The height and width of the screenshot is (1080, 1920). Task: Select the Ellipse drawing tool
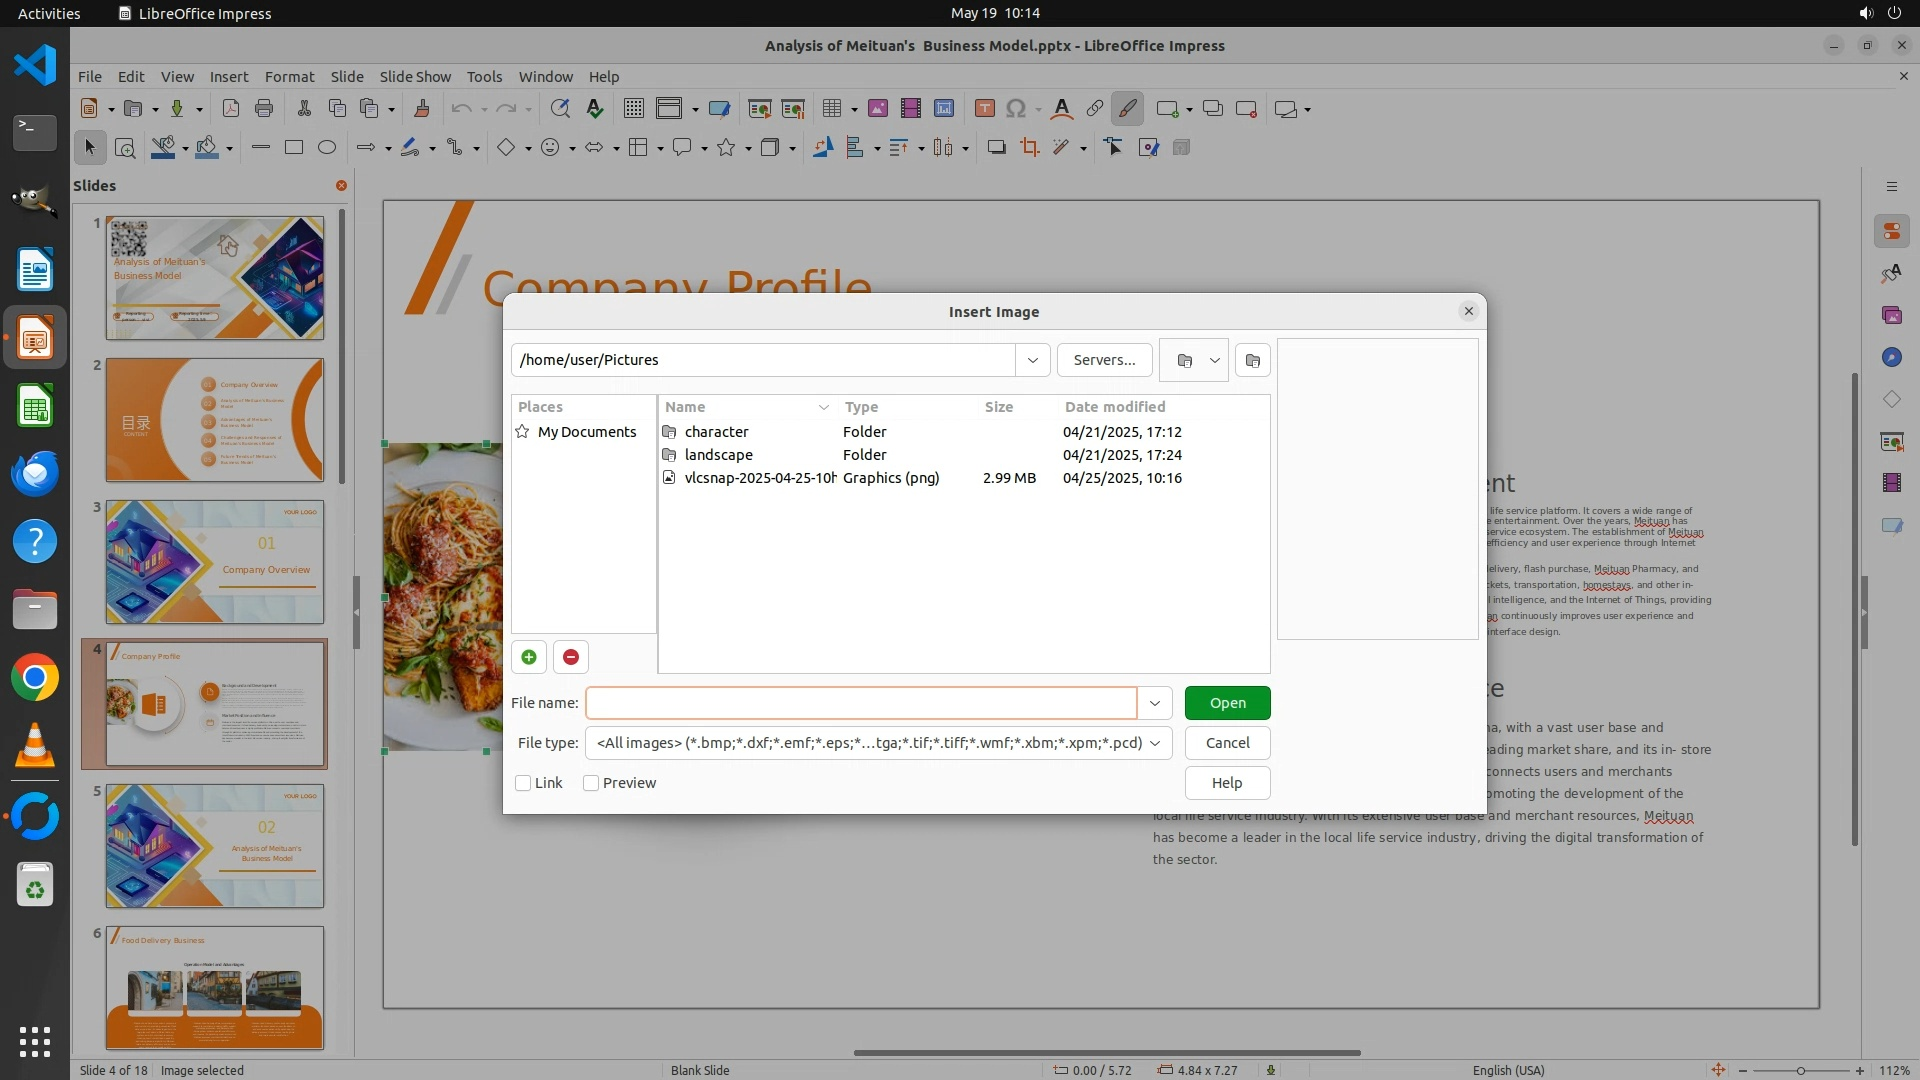point(326,148)
